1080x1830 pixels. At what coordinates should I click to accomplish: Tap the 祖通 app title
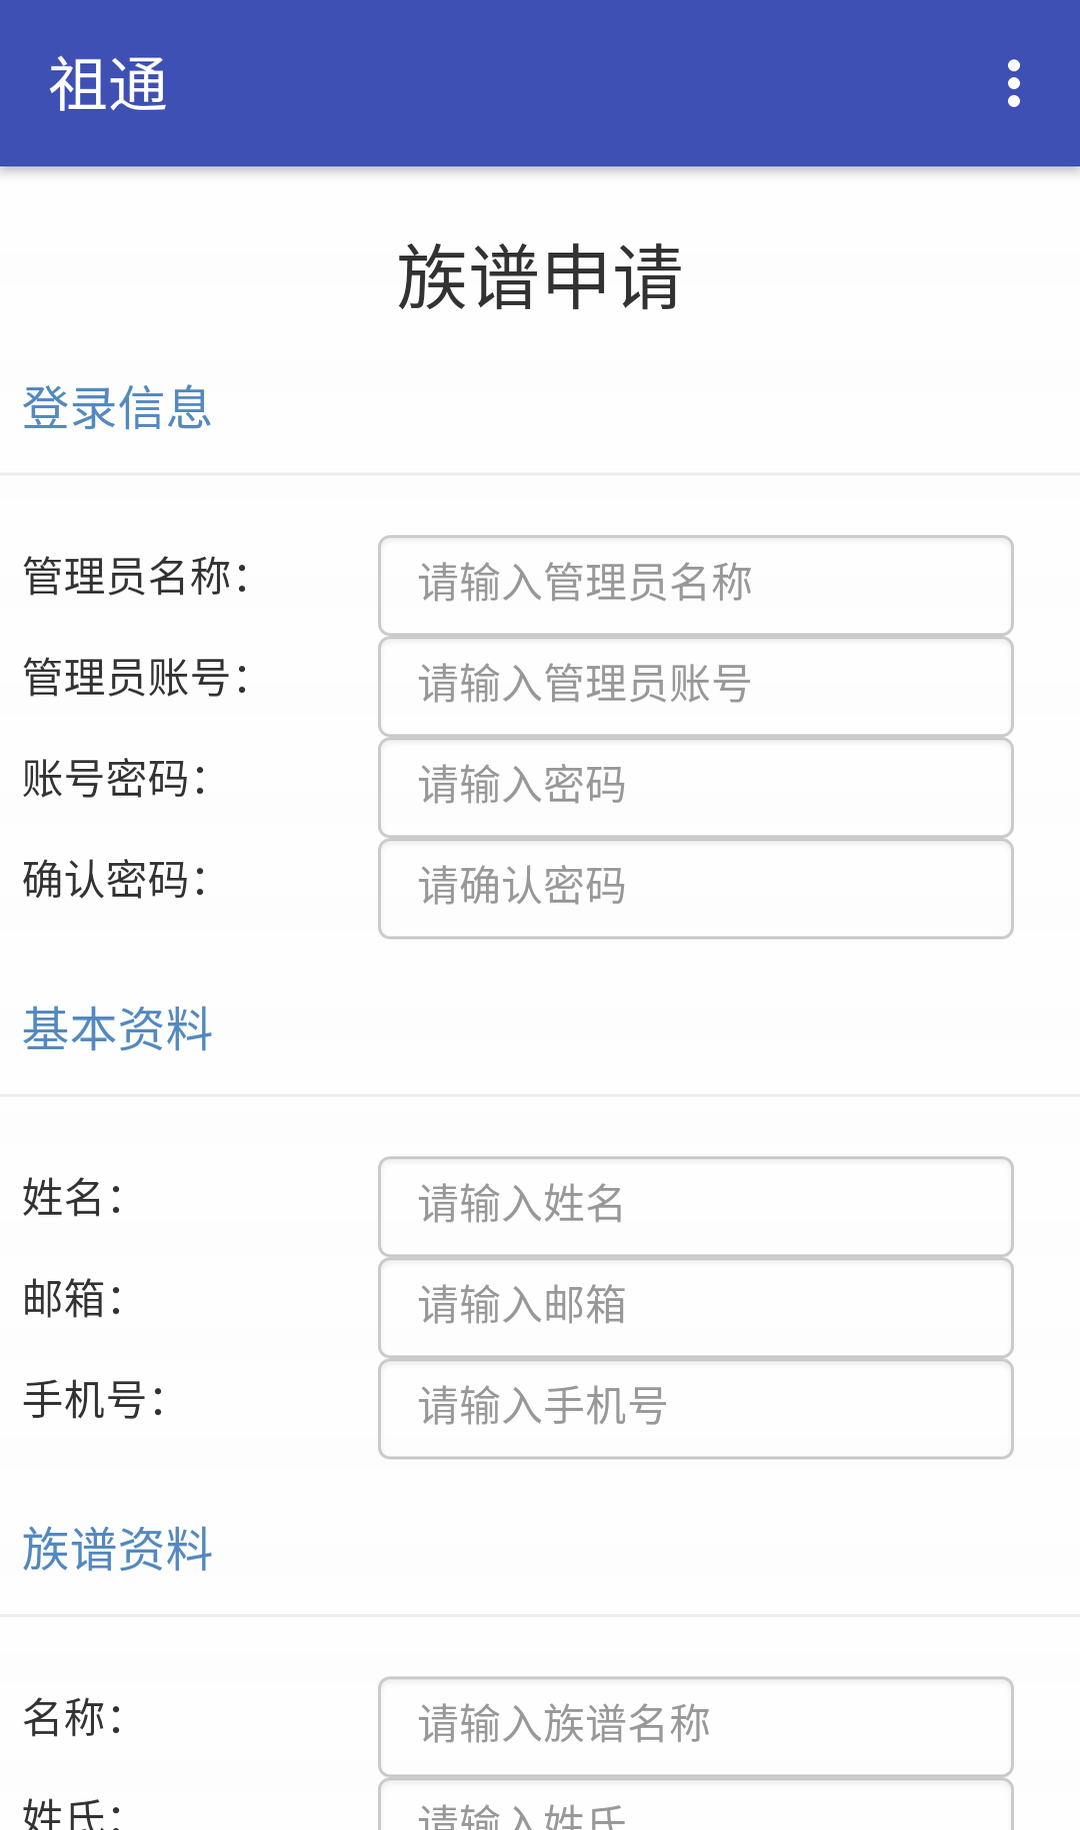[x=108, y=84]
